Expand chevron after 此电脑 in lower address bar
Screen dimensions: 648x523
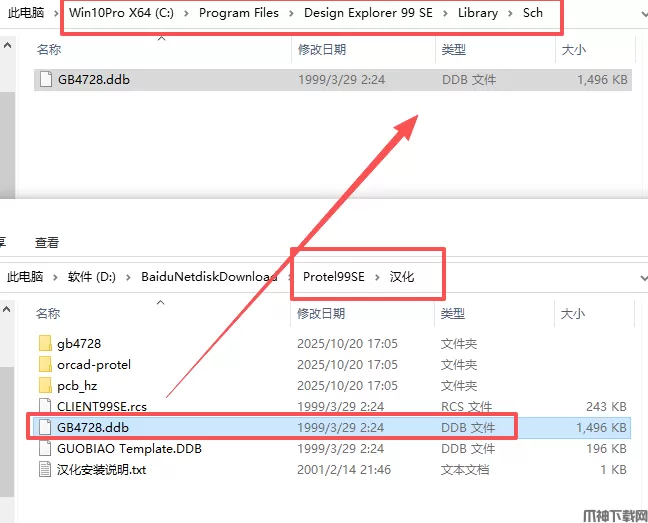(x=55, y=277)
